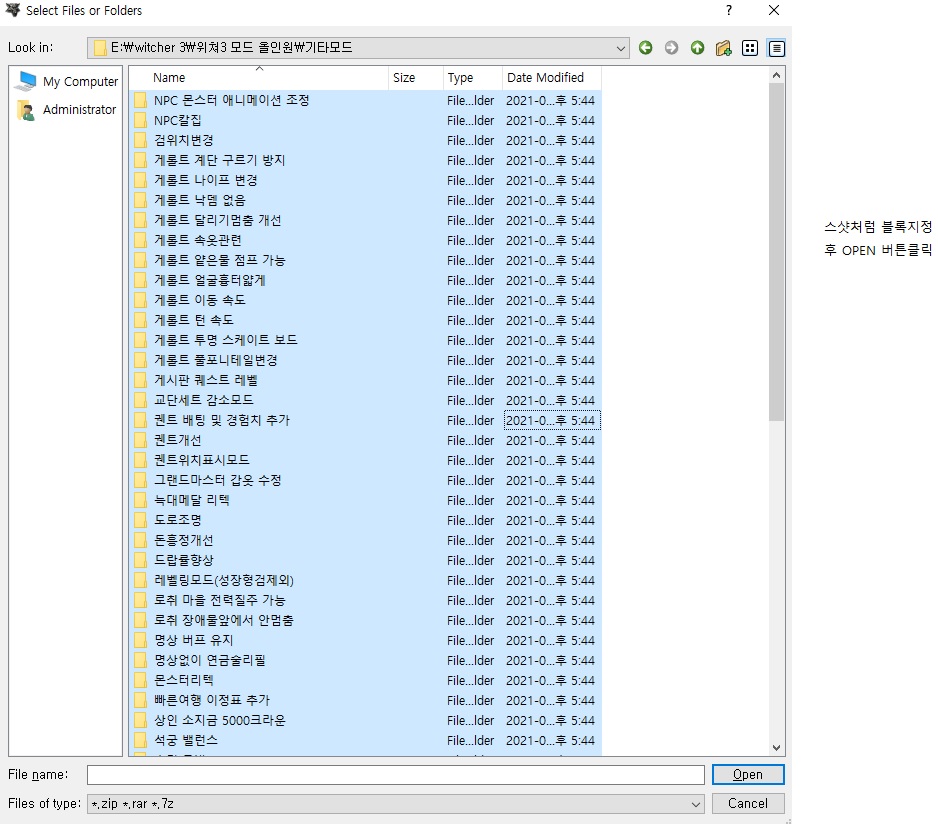Select the '그랜드마스터 갑옷 수정' folder name
The width and height of the screenshot is (938, 826).
coord(218,480)
